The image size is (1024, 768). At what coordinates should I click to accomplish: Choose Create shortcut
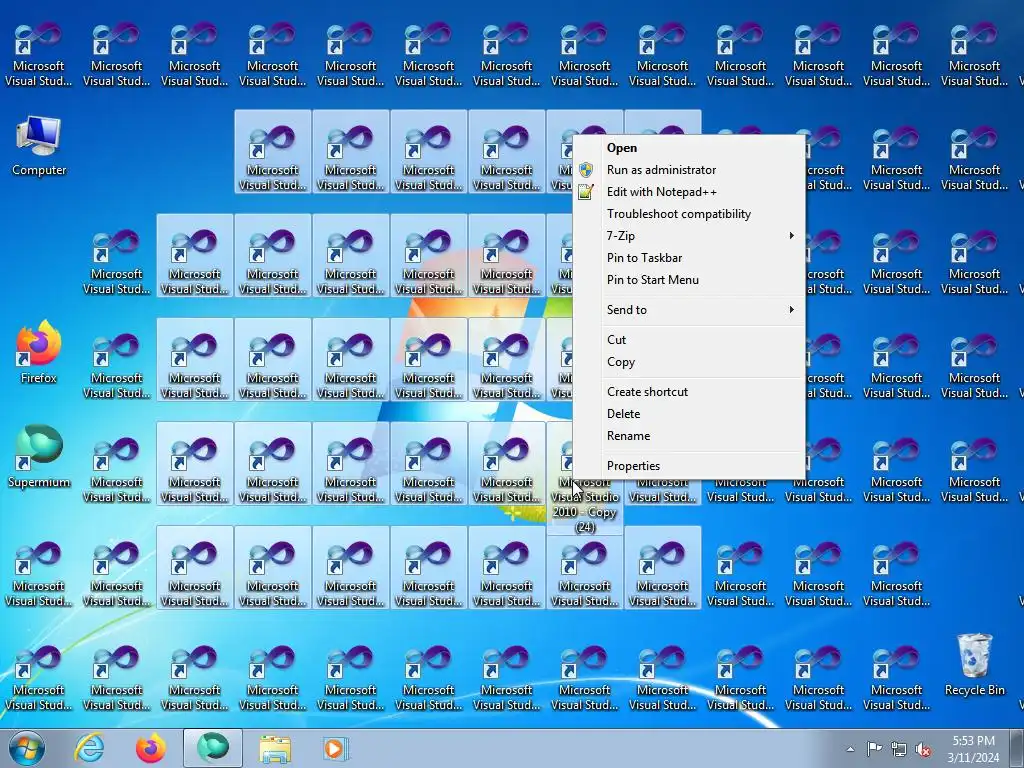[x=689, y=392]
